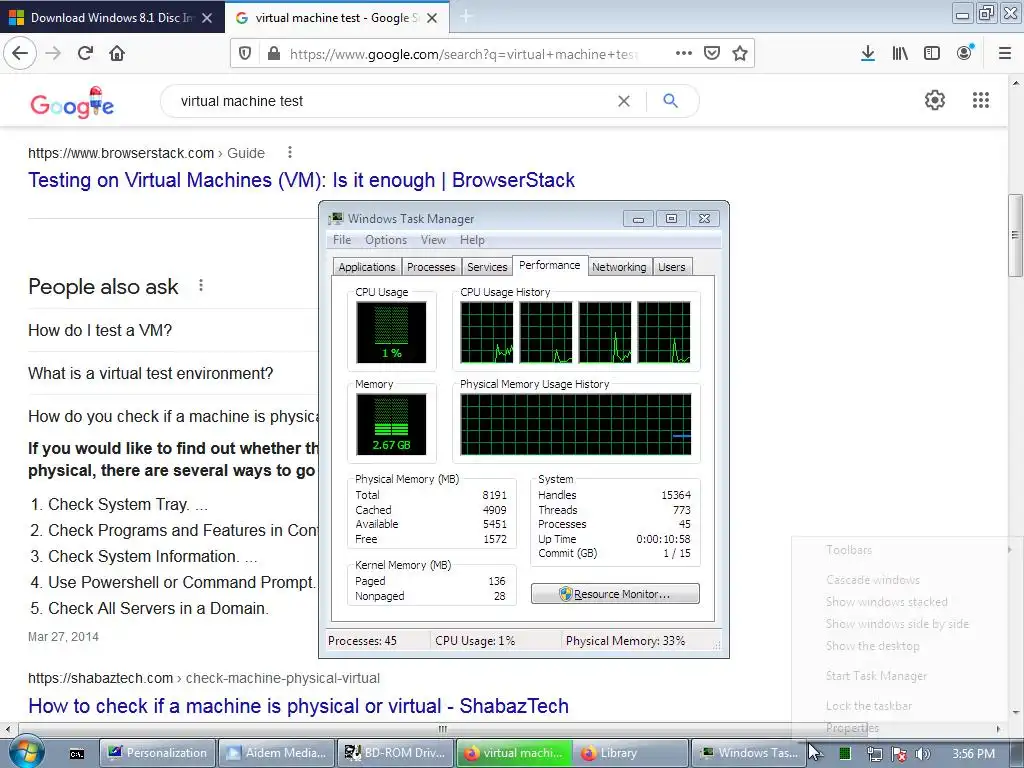The width and height of the screenshot is (1024, 768).
Task: Open Task Manager File menu
Action: [342, 240]
